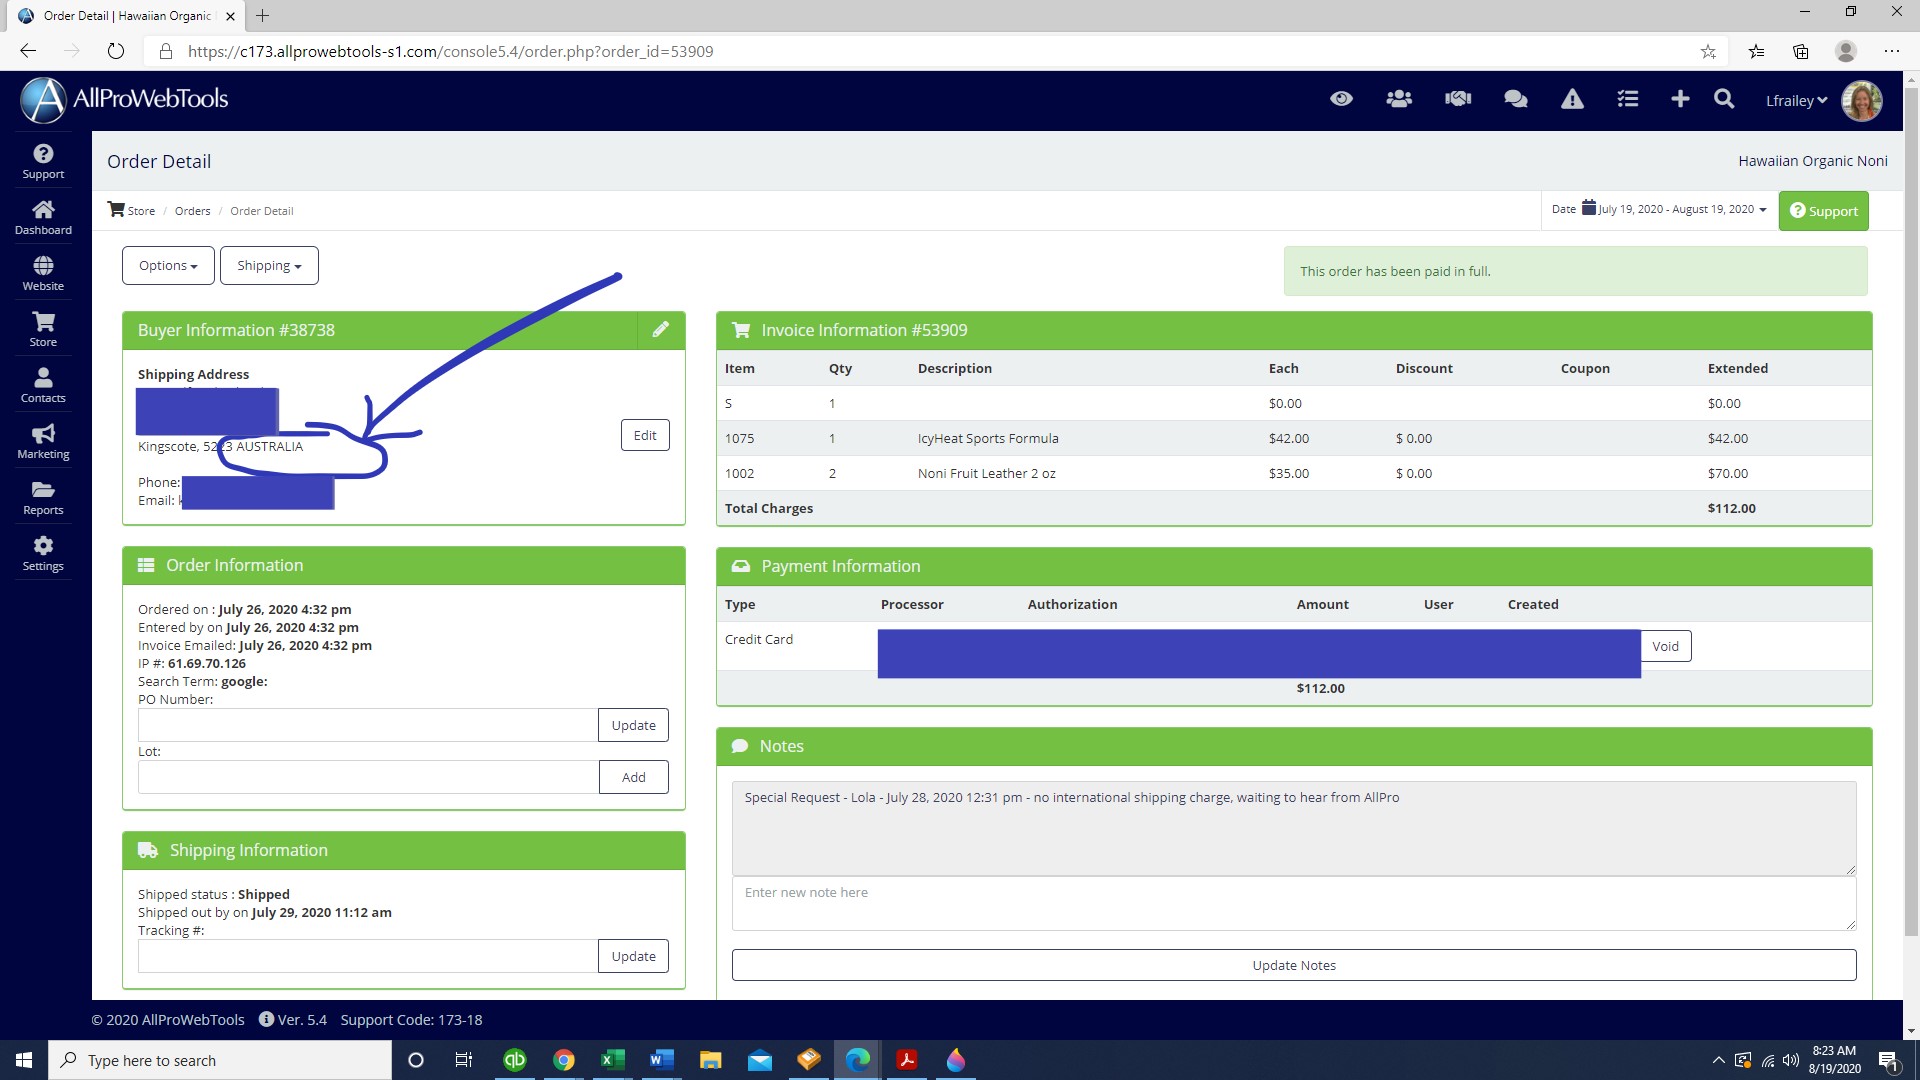The height and width of the screenshot is (1080, 1920).
Task: Click Update button next to PO Number
Action: coord(633,726)
